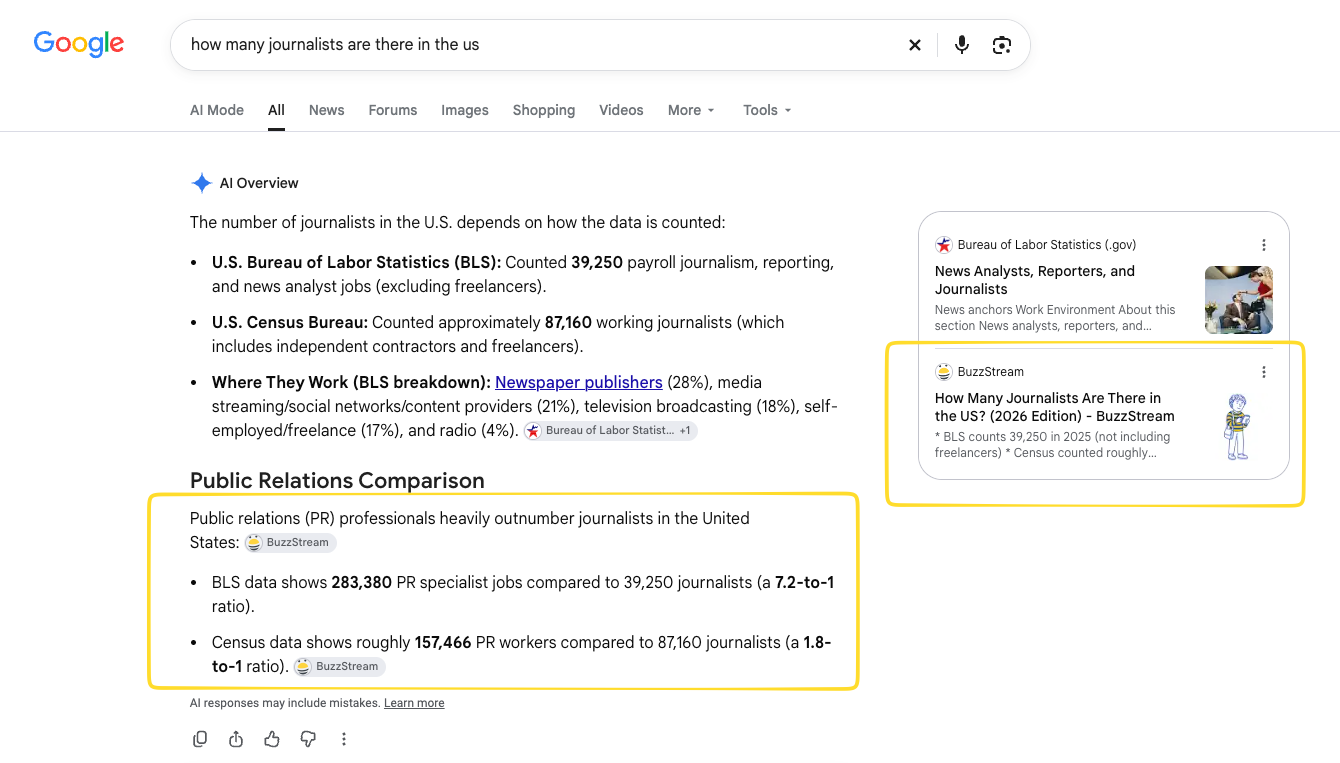Viewport: 1340px width, 763px height.
Task: Open the Bureau of Labor Statistics +1 citation chip
Action: pyautogui.click(x=610, y=431)
